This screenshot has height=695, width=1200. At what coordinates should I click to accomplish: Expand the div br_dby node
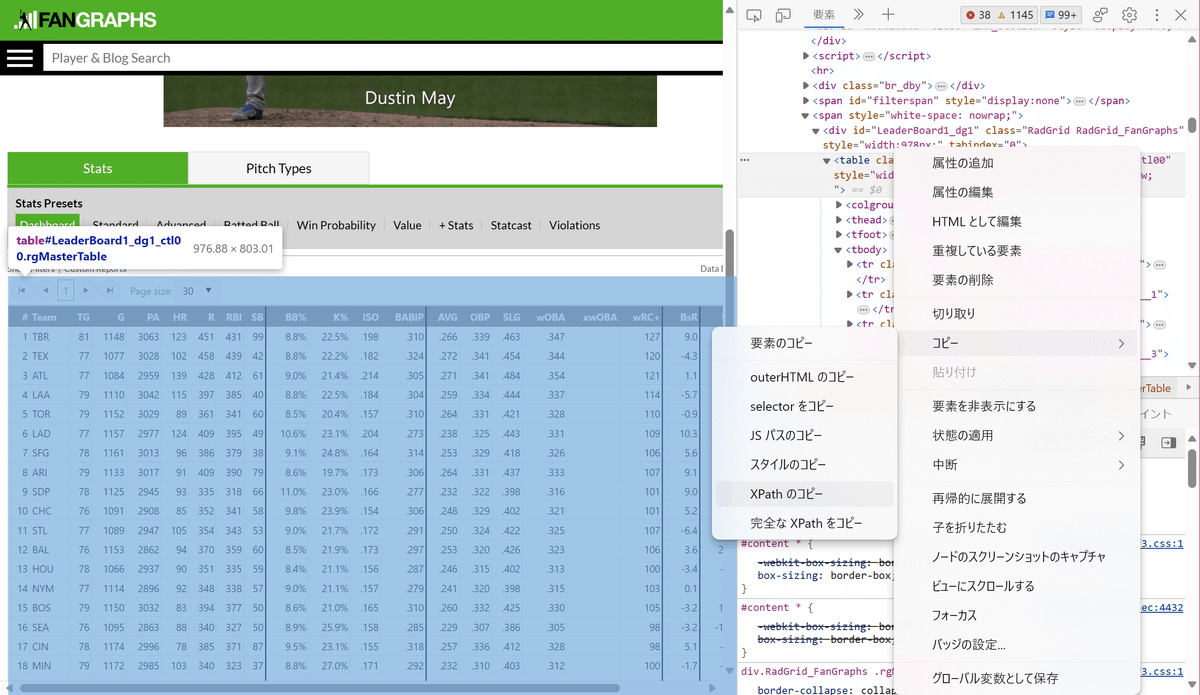806,86
